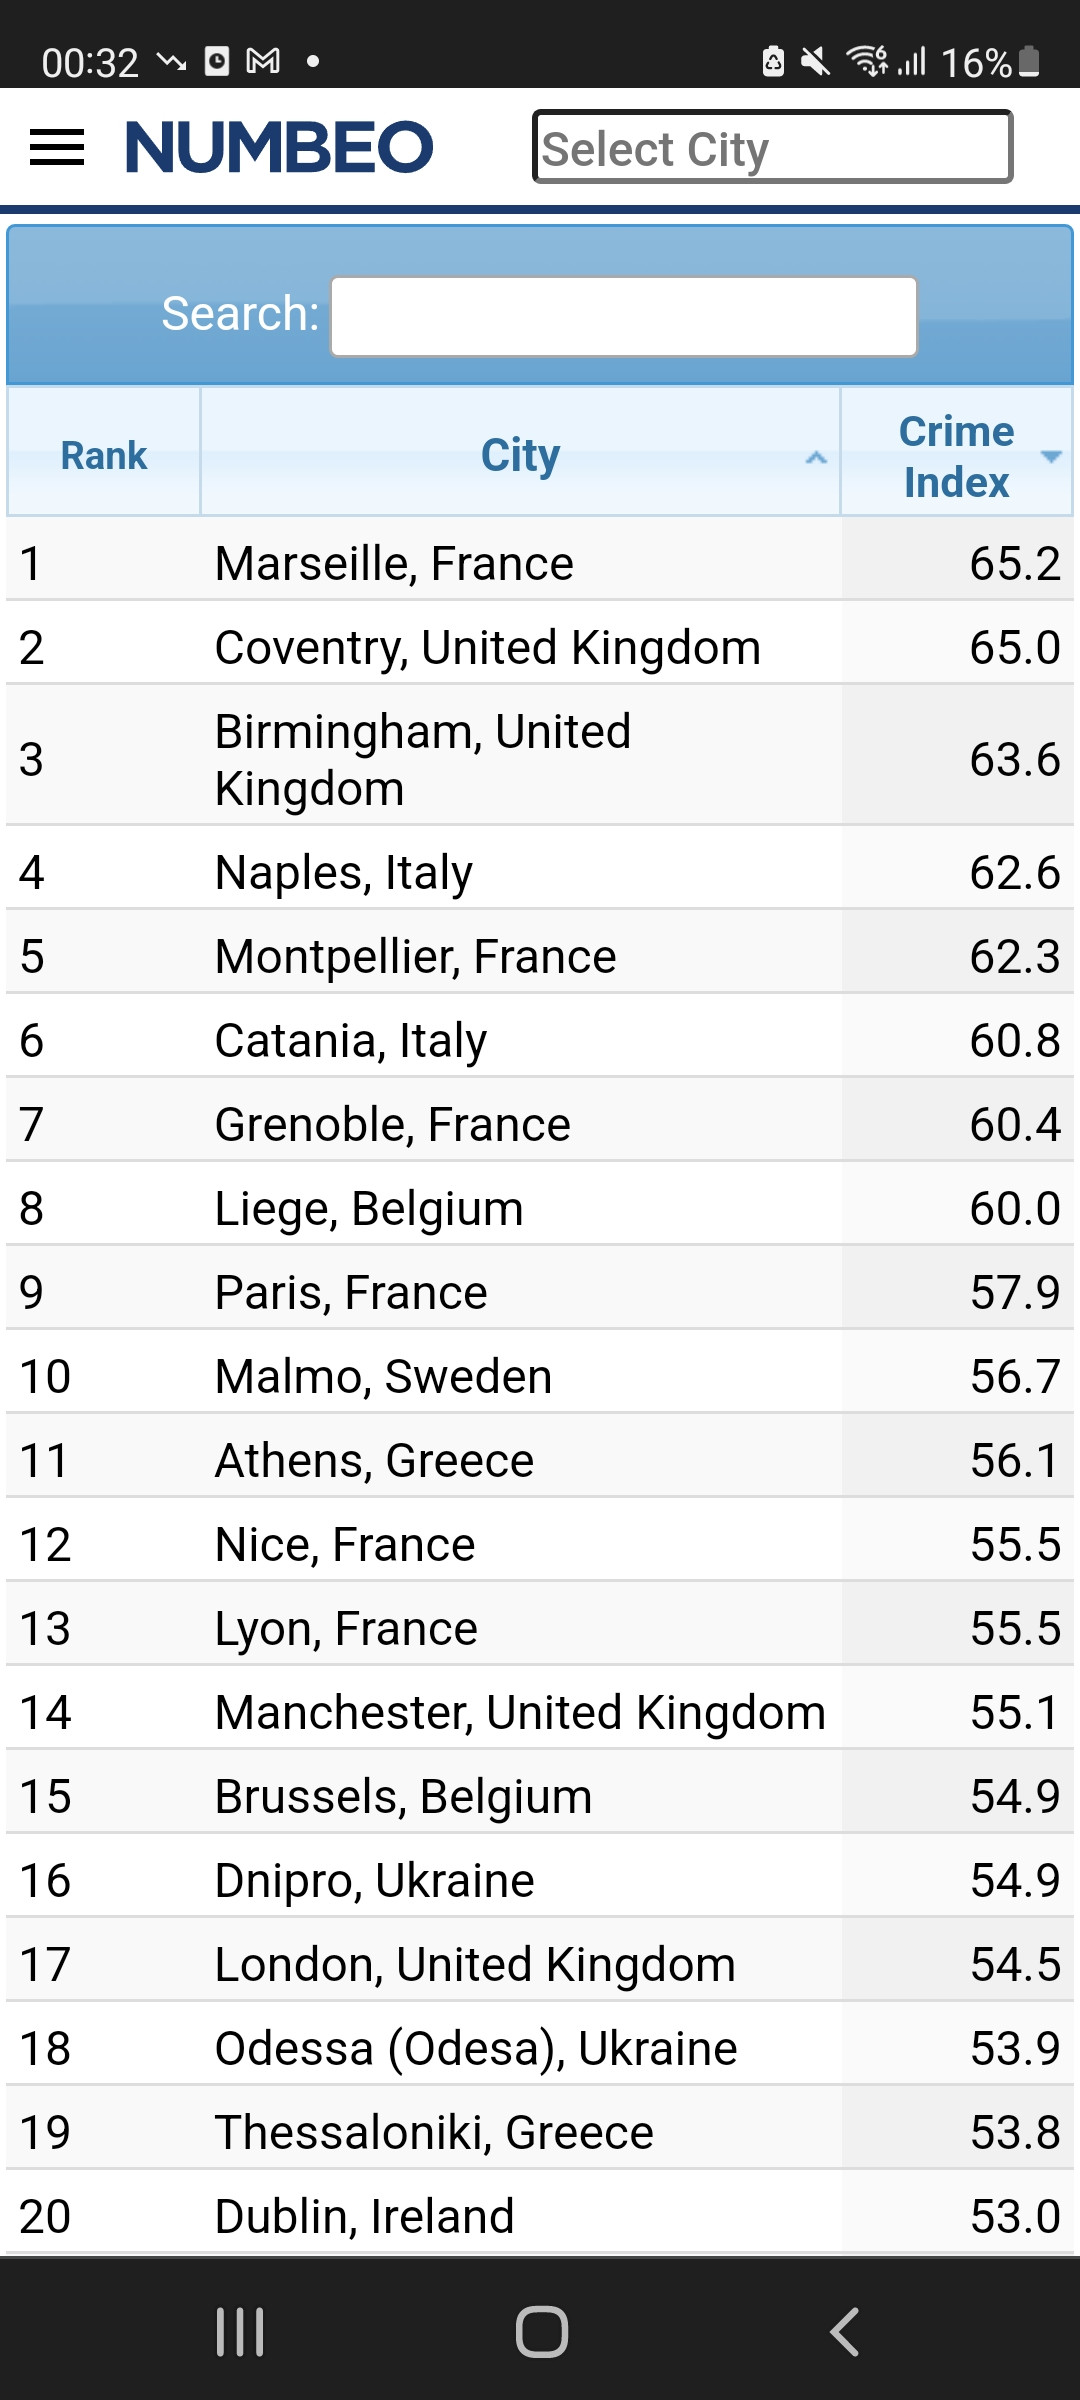The height and width of the screenshot is (2400, 1080).
Task: Tap the Android back navigation icon
Action: click(844, 2332)
